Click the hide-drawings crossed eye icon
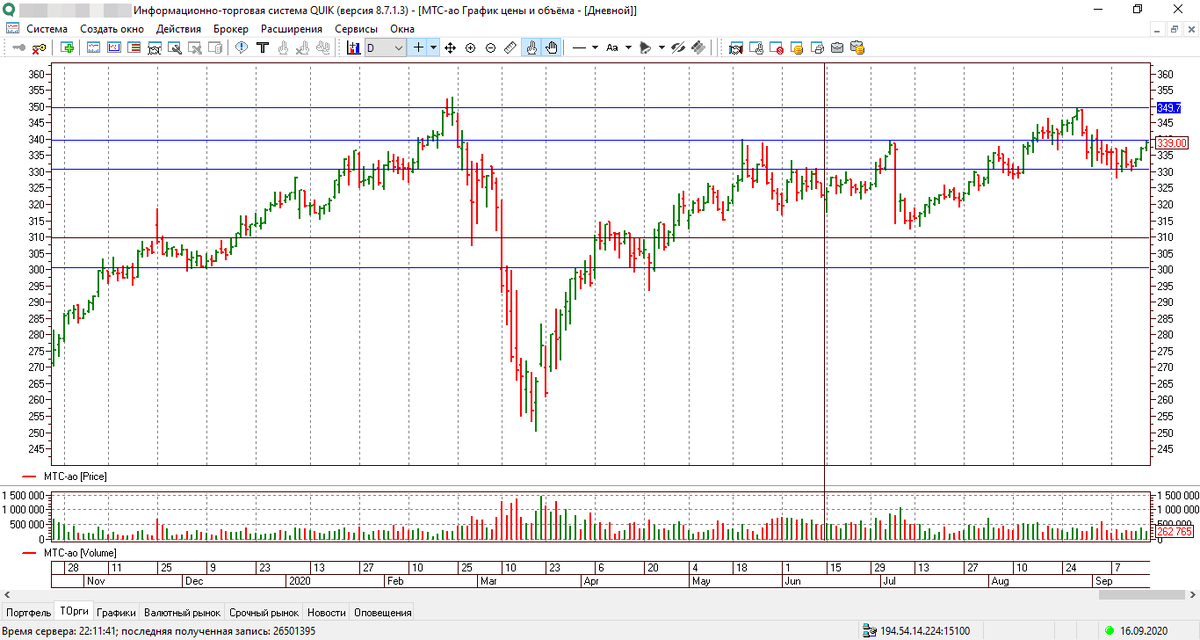 (678, 47)
